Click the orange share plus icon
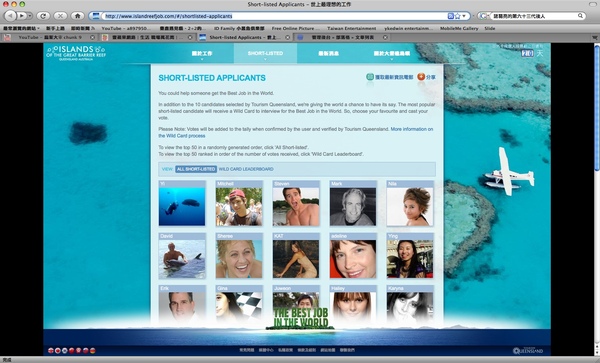The width and height of the screenshot is (600, 363). coord(421,77)
